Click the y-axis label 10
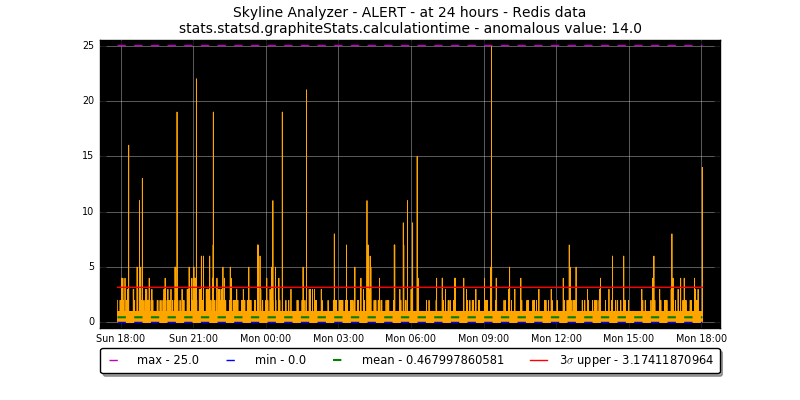The image size is (800, 400). pyautogui.click(x=89, y=212)
